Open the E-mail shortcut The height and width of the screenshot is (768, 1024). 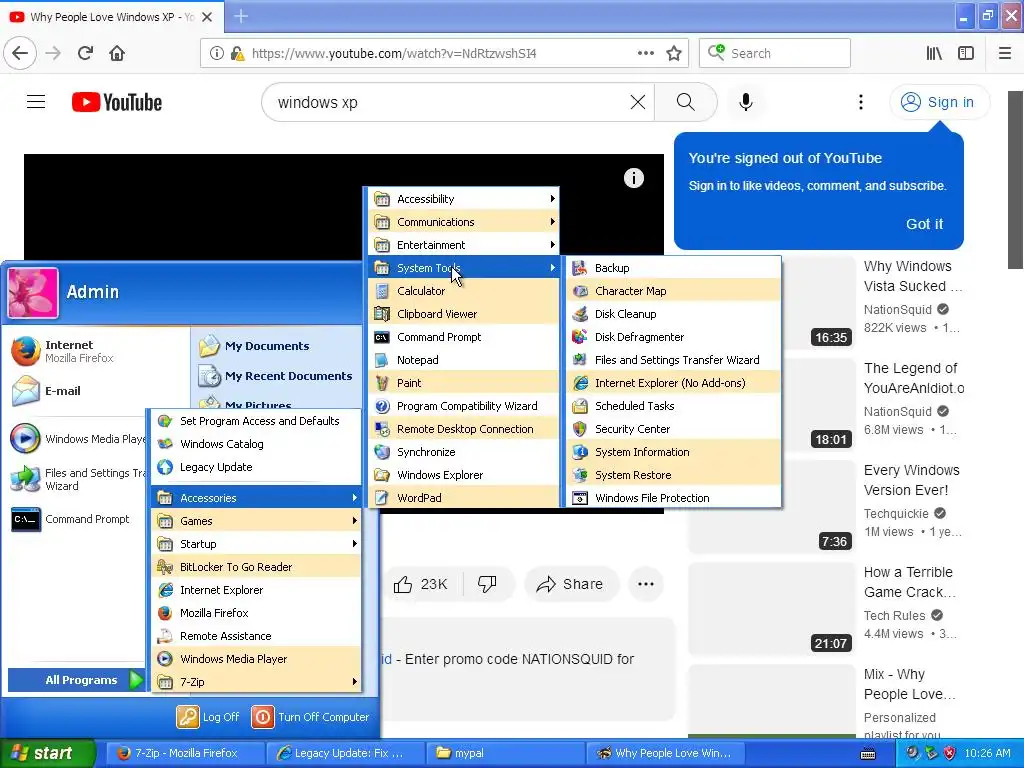pyautogui.click(x=46, y=391)
